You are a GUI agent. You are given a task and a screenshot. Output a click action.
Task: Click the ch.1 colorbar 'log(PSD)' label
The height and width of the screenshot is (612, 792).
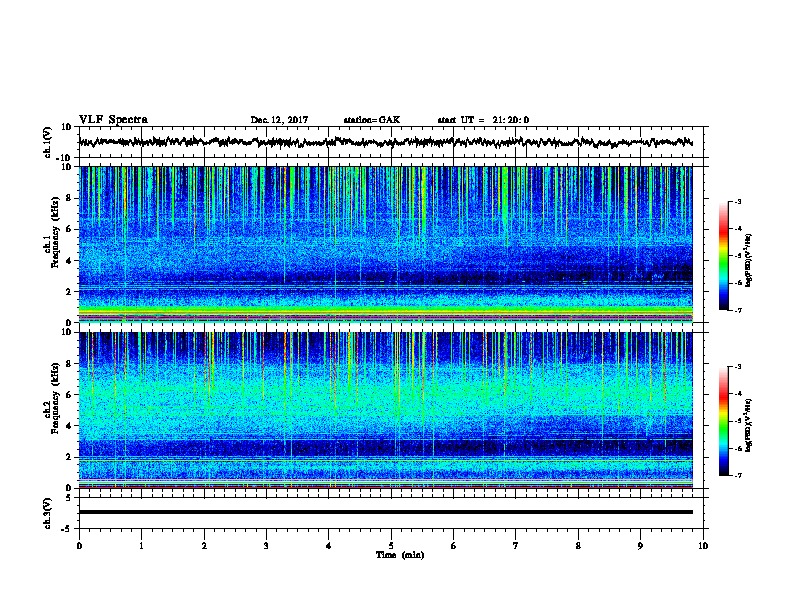click(748, 260)
